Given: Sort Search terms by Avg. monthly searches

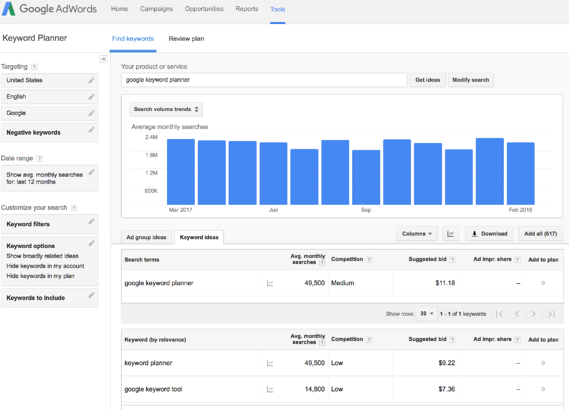Looking at the screenshot, I should [307, 259].
